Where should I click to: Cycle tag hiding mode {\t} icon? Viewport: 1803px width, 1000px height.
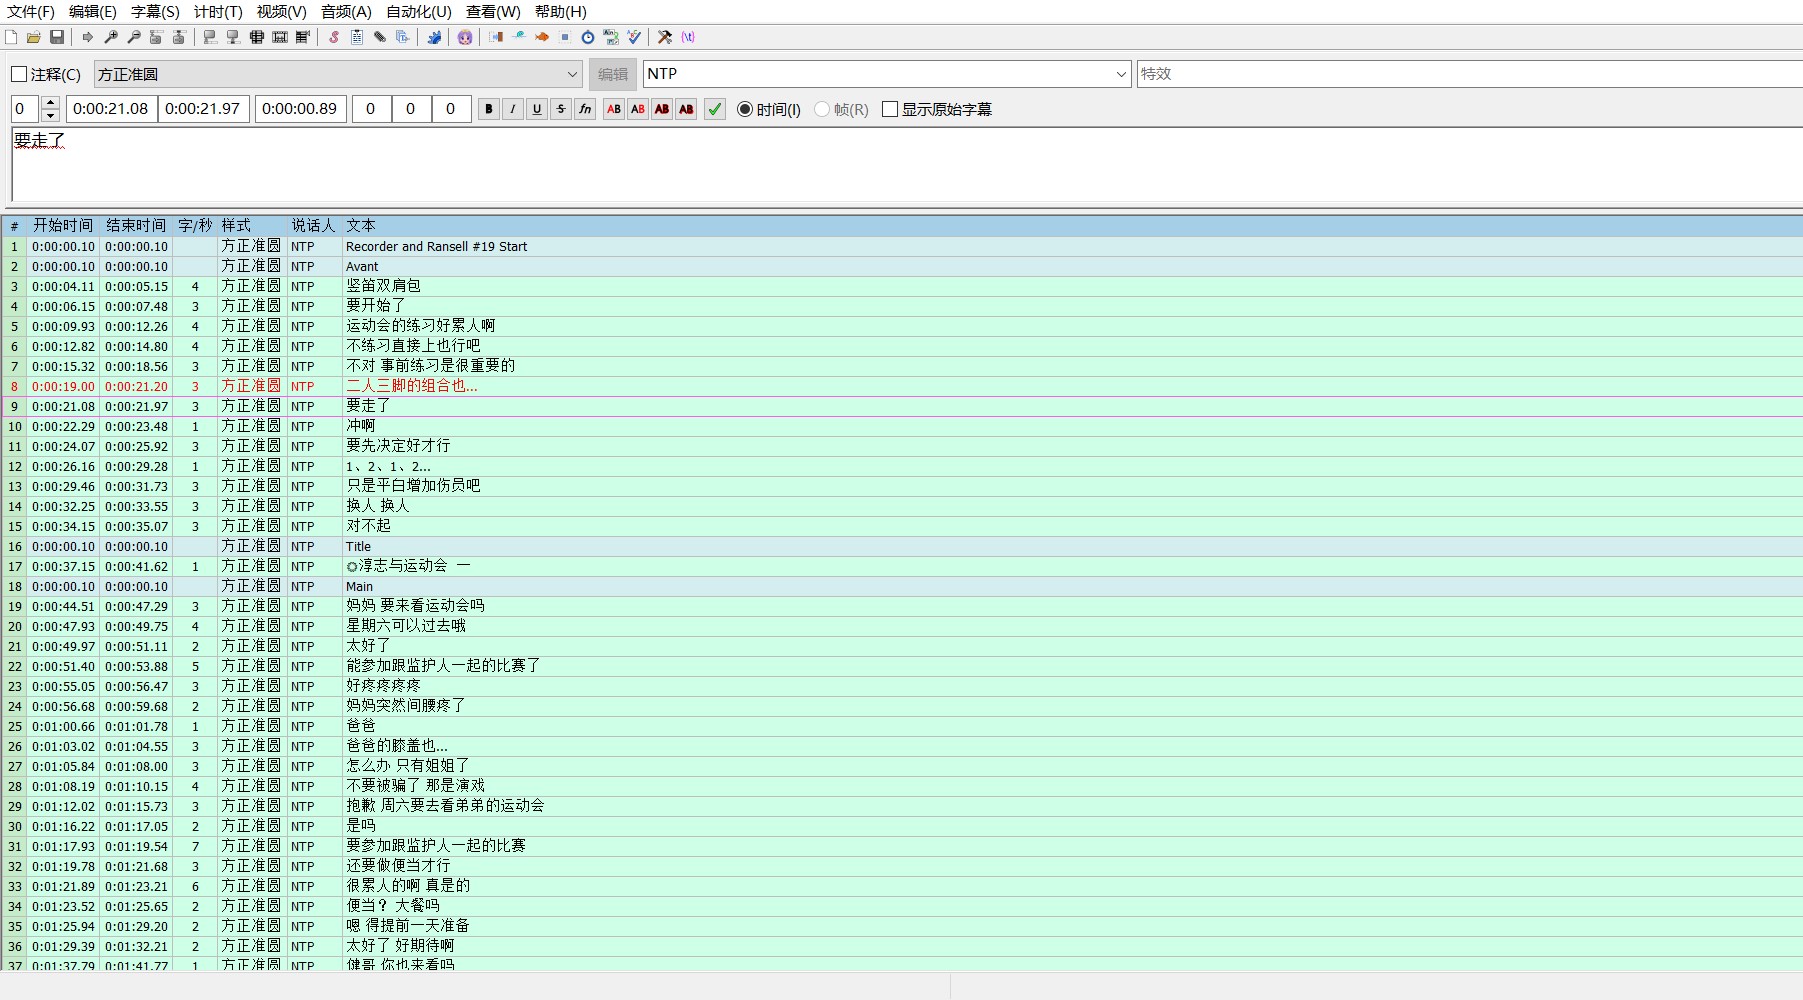[688, 37]
